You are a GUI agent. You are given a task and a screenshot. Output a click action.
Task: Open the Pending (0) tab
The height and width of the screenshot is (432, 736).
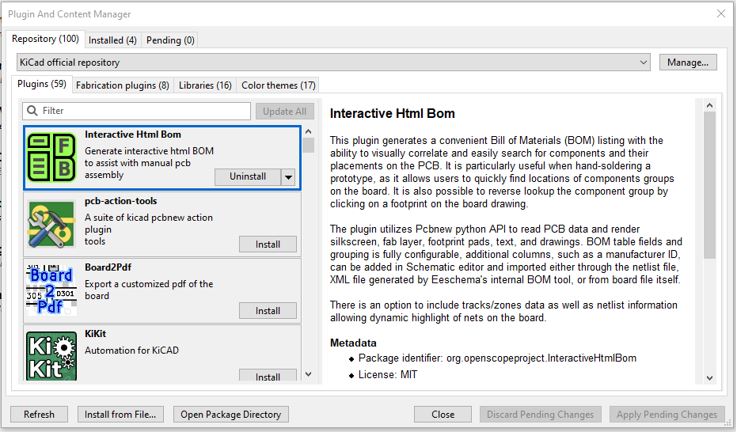(x=170, y=40)
